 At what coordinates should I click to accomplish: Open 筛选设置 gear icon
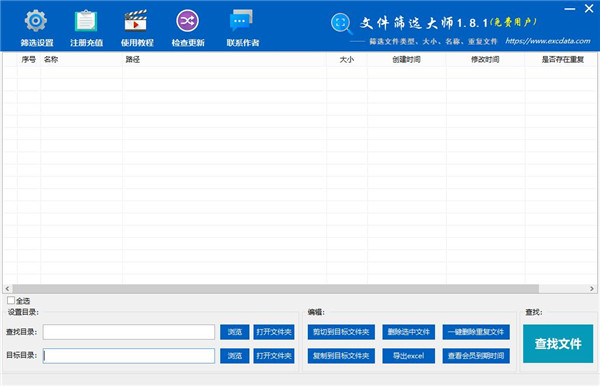[x=36, y=21]
